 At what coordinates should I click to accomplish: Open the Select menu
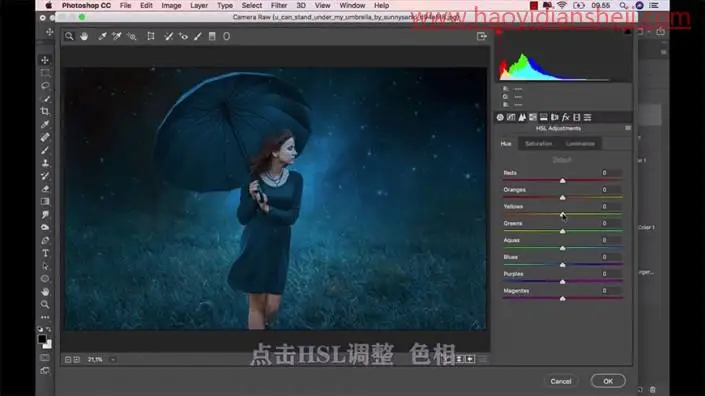coord(252,5)
